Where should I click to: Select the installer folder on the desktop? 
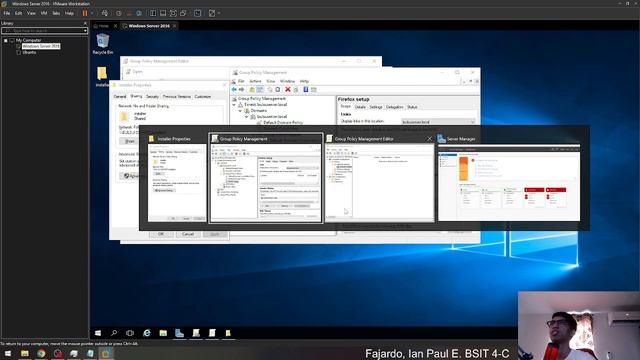(102, 76)
